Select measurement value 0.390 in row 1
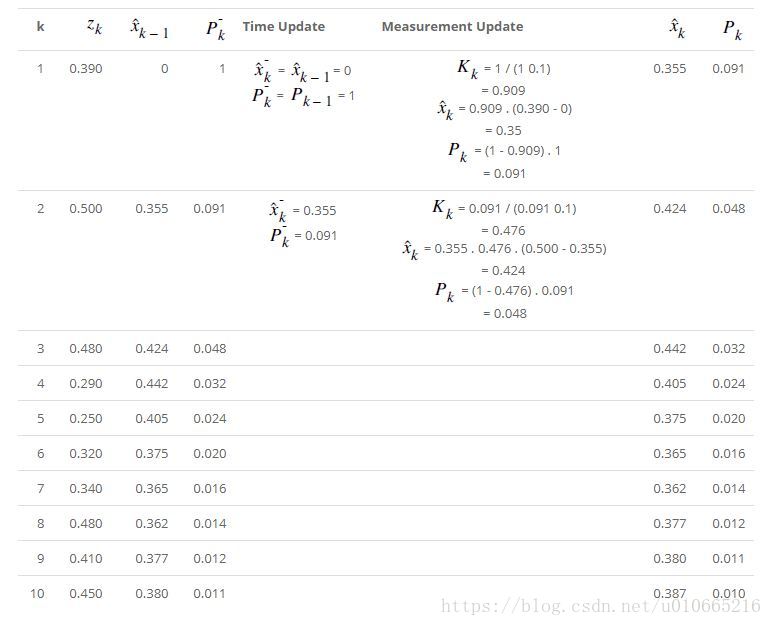The height and width of the screenshot is (626, 772). [85, 69]
